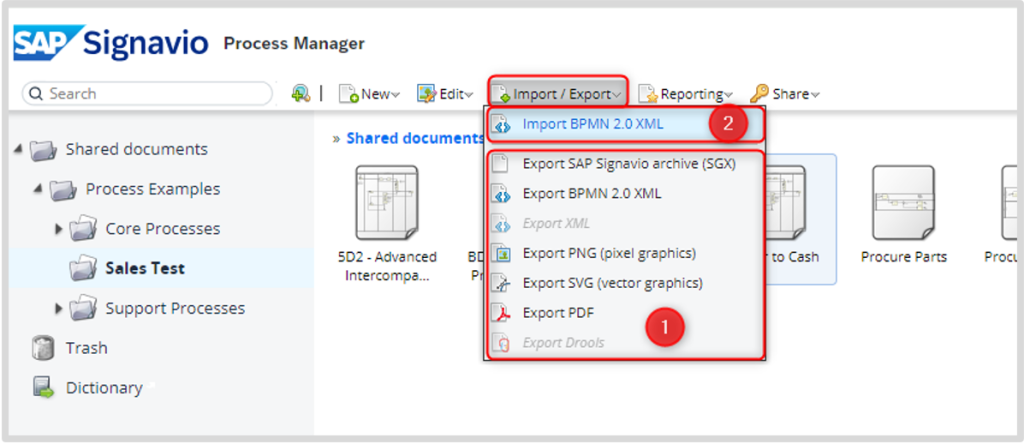Click the Edit toolbar icon
The width and height of the screenshot is (1024, 444).
pos(426,94)
